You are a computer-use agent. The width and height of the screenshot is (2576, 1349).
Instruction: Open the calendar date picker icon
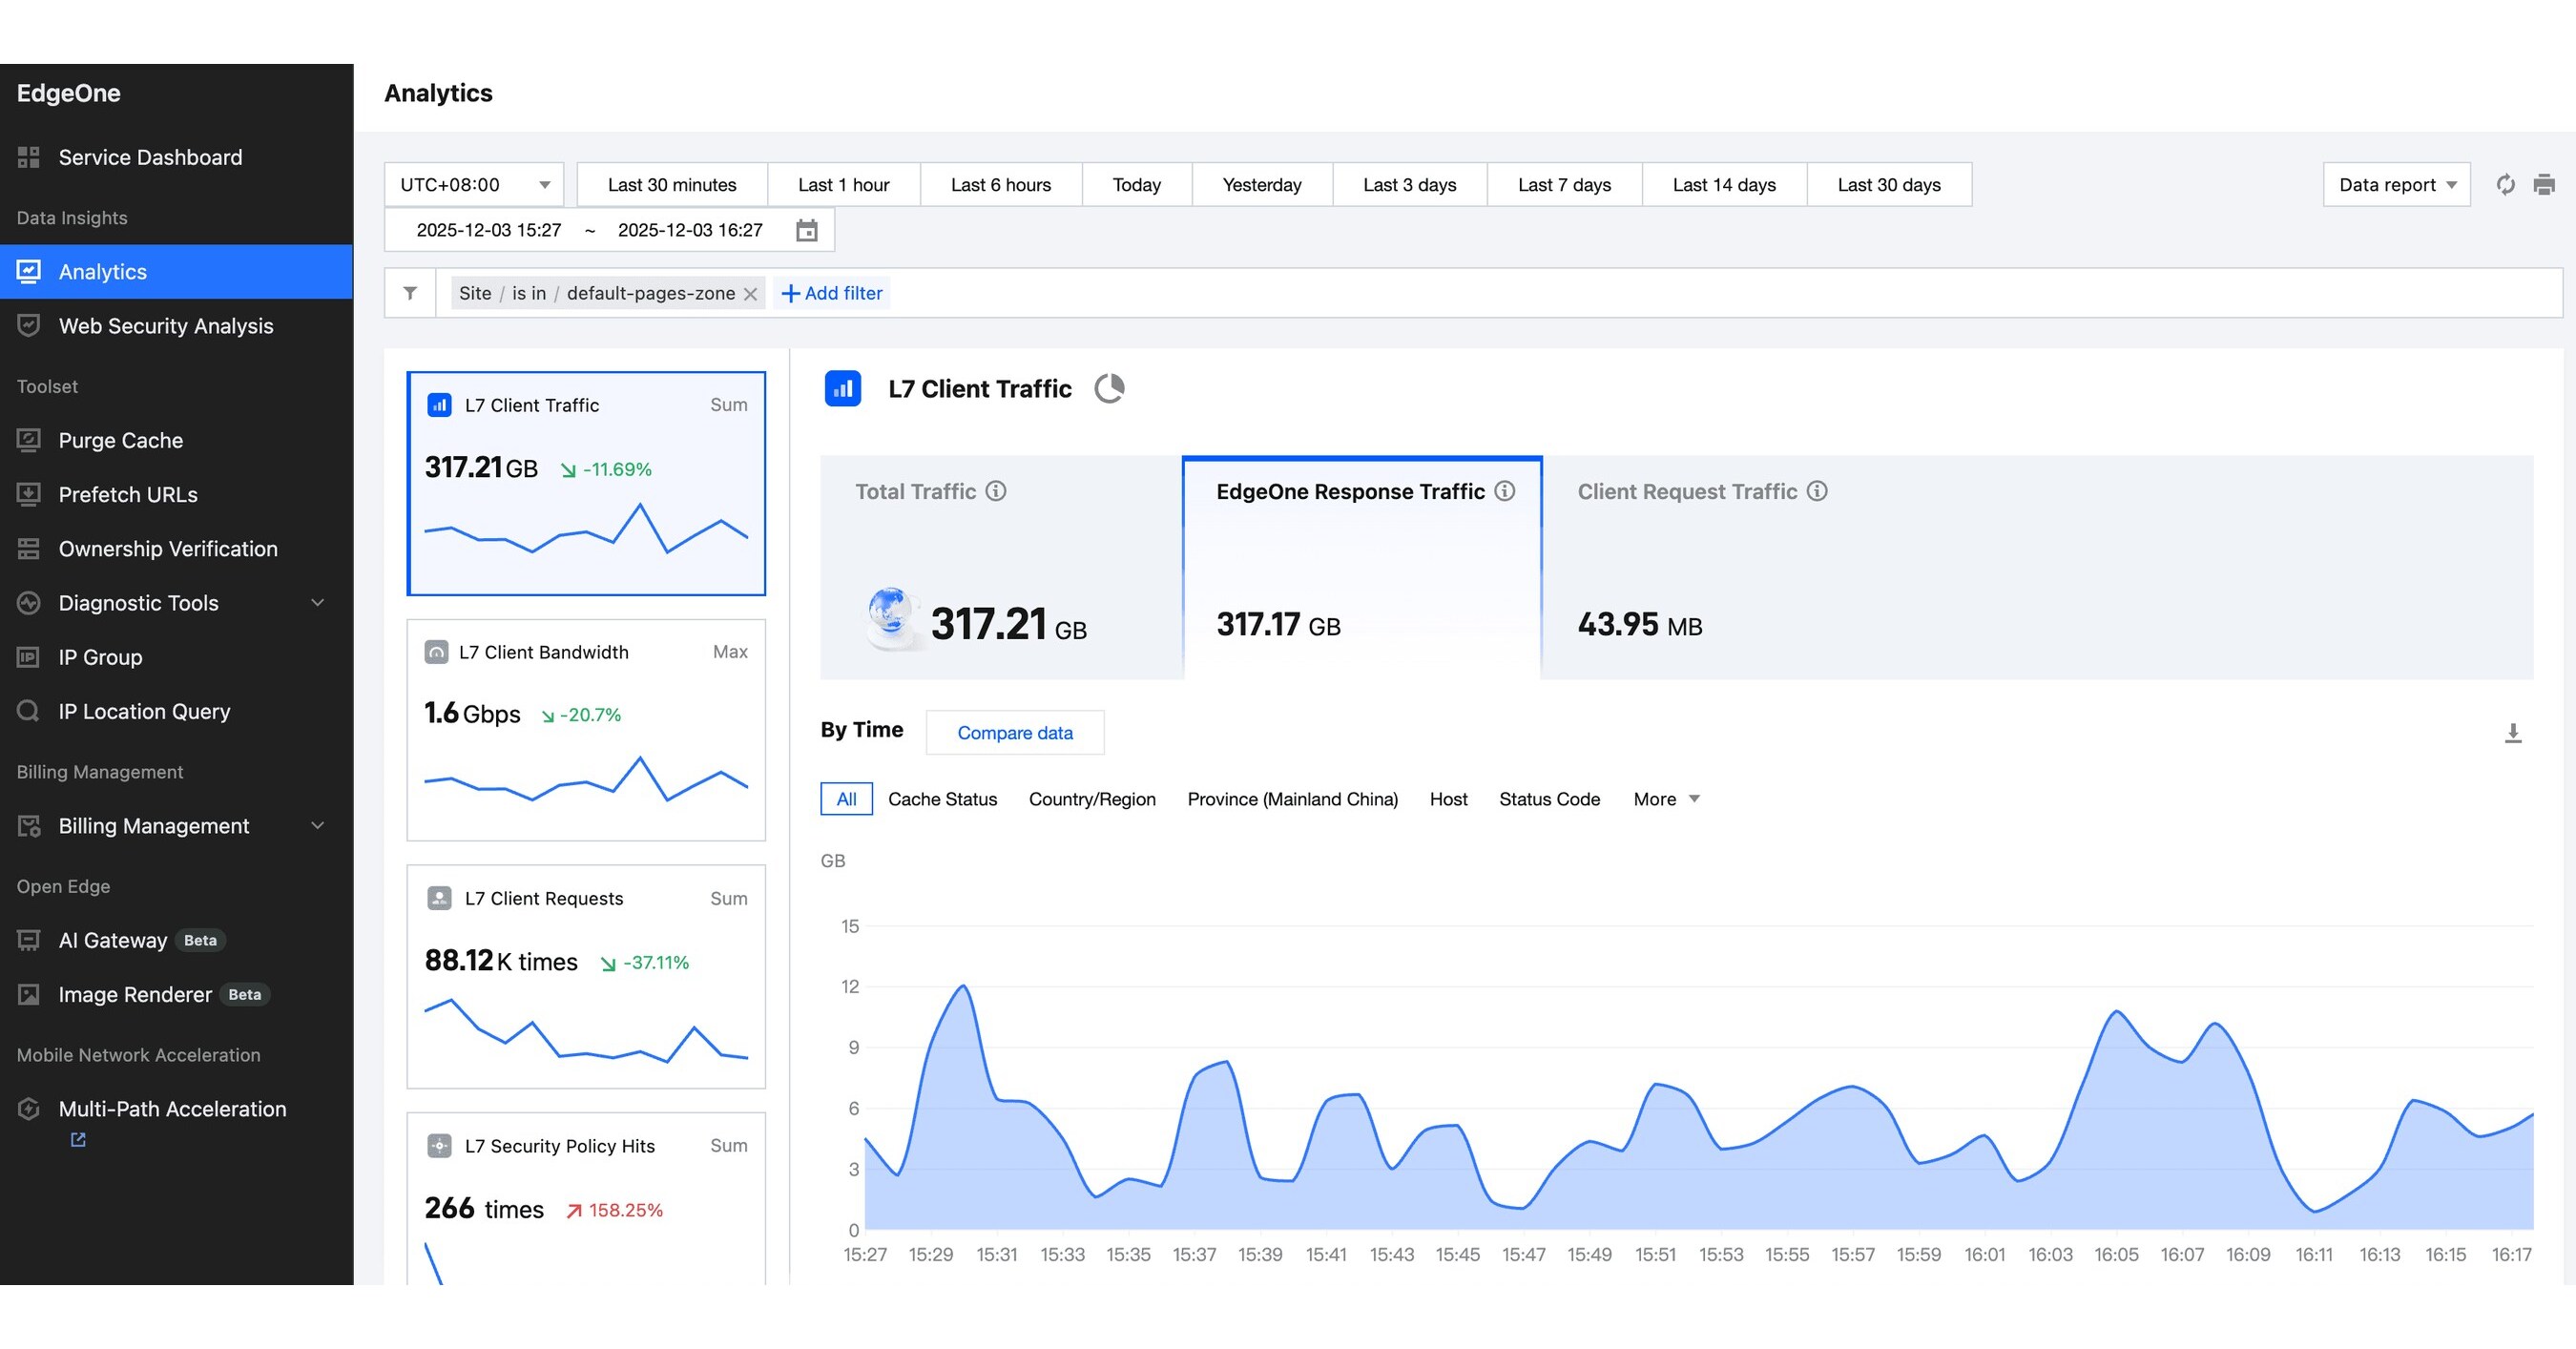pyautogui.click(x=806, y=230)
